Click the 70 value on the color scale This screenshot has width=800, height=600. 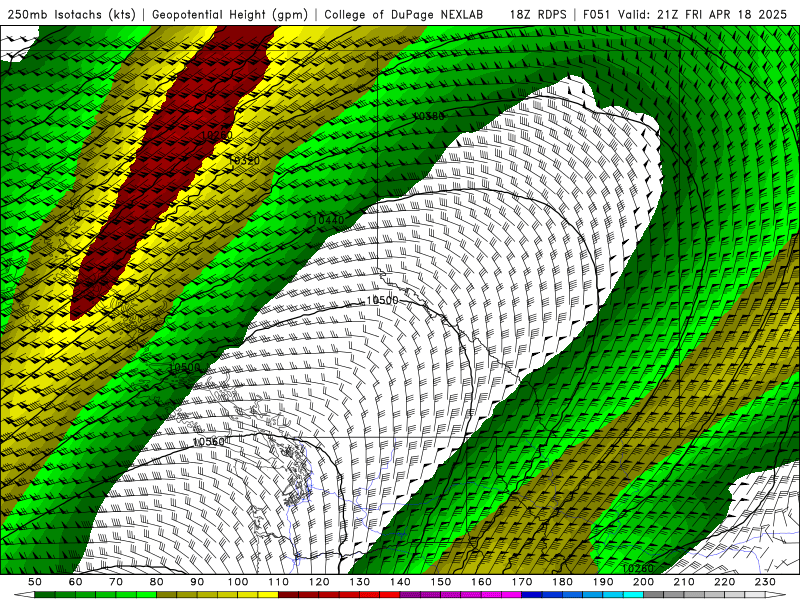[116, 582]
